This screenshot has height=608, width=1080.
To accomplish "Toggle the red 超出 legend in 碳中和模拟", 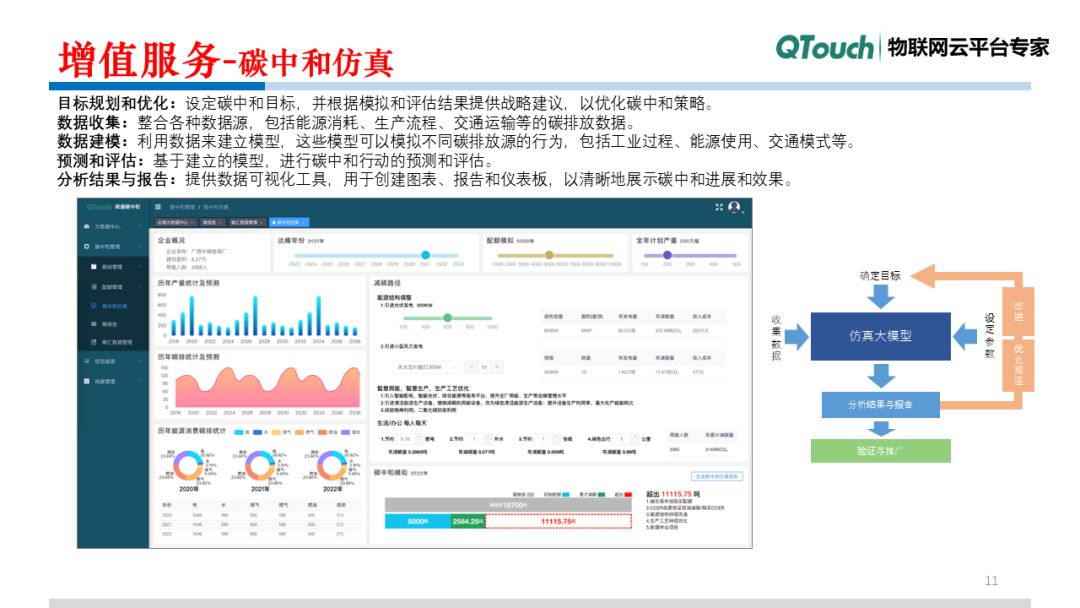I will click(x=623, y=494).
